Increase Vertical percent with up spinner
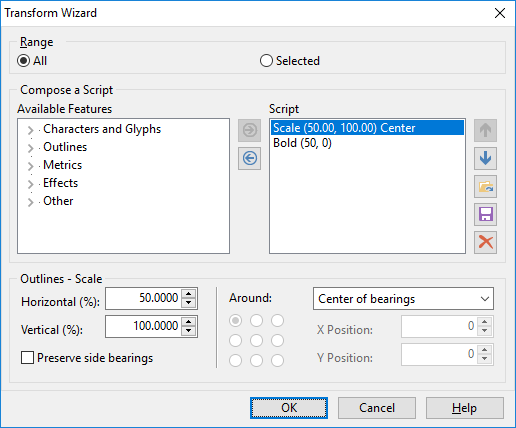The width and height of the screenshot is (516, 428). coord(189,322)
